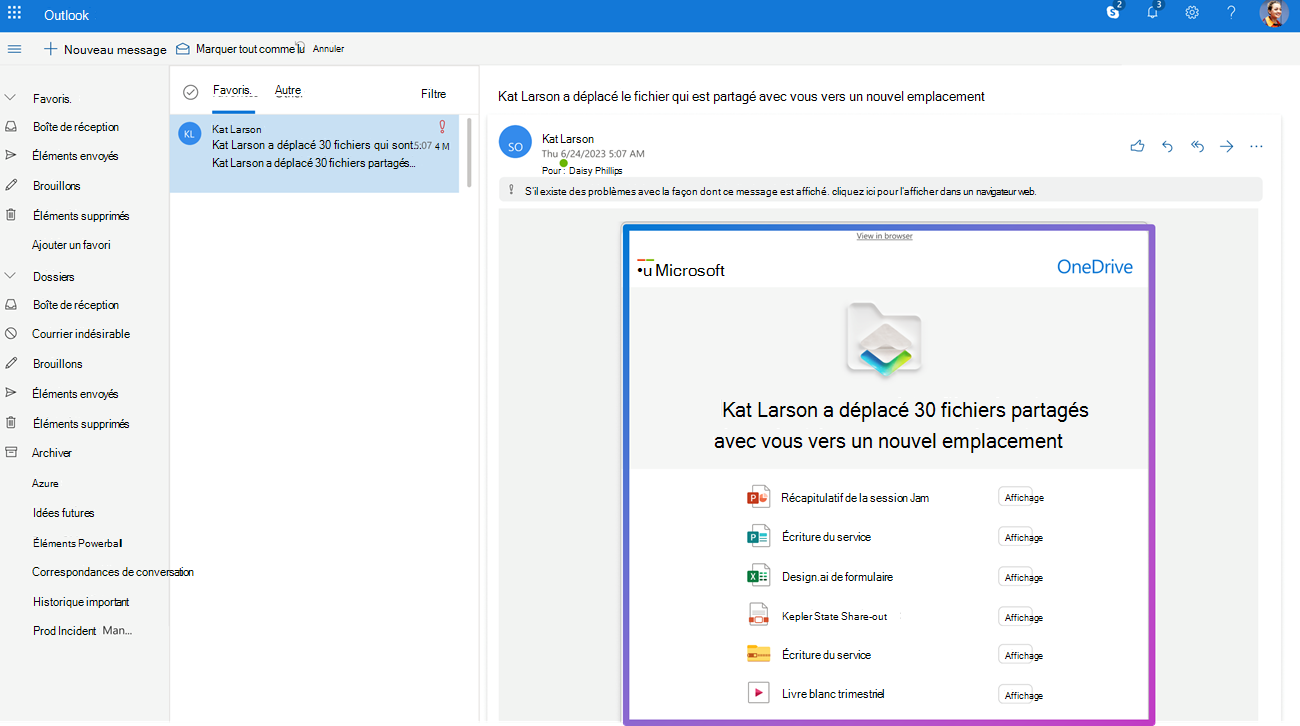Click Ajouter un favori
This screenshot has height=726, width=1300.
pos(71,245)
